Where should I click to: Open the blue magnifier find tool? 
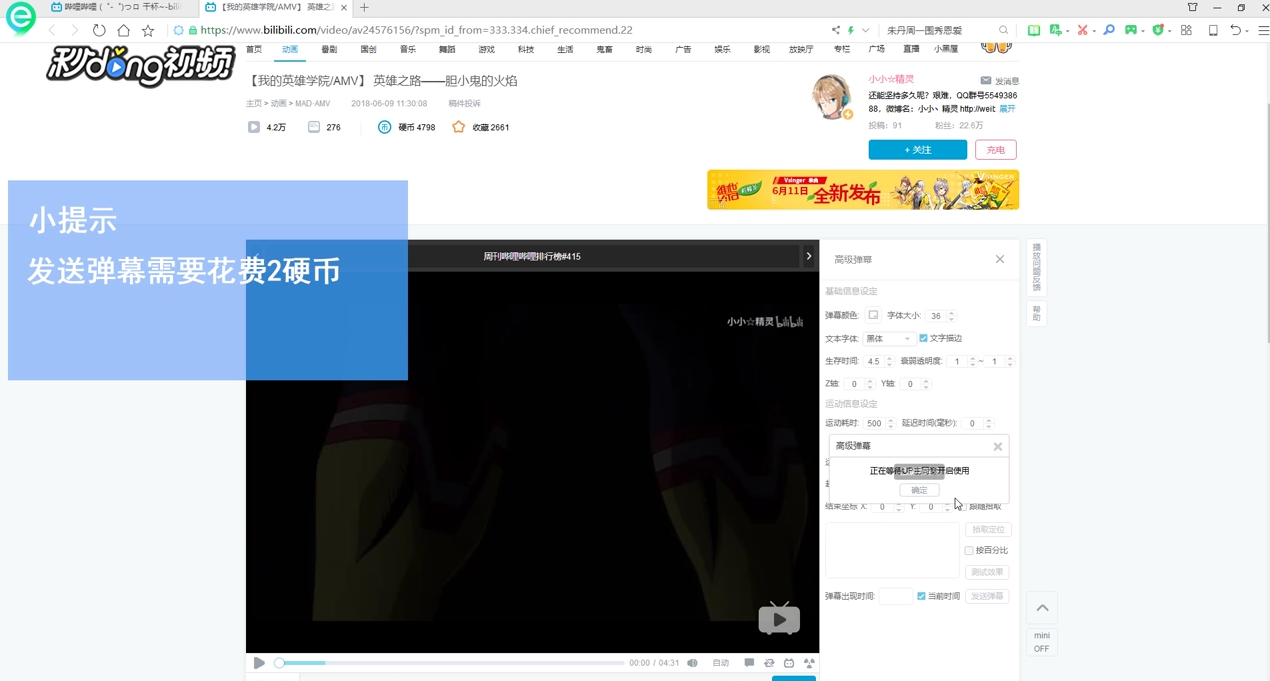click(x=1109, y=31)
